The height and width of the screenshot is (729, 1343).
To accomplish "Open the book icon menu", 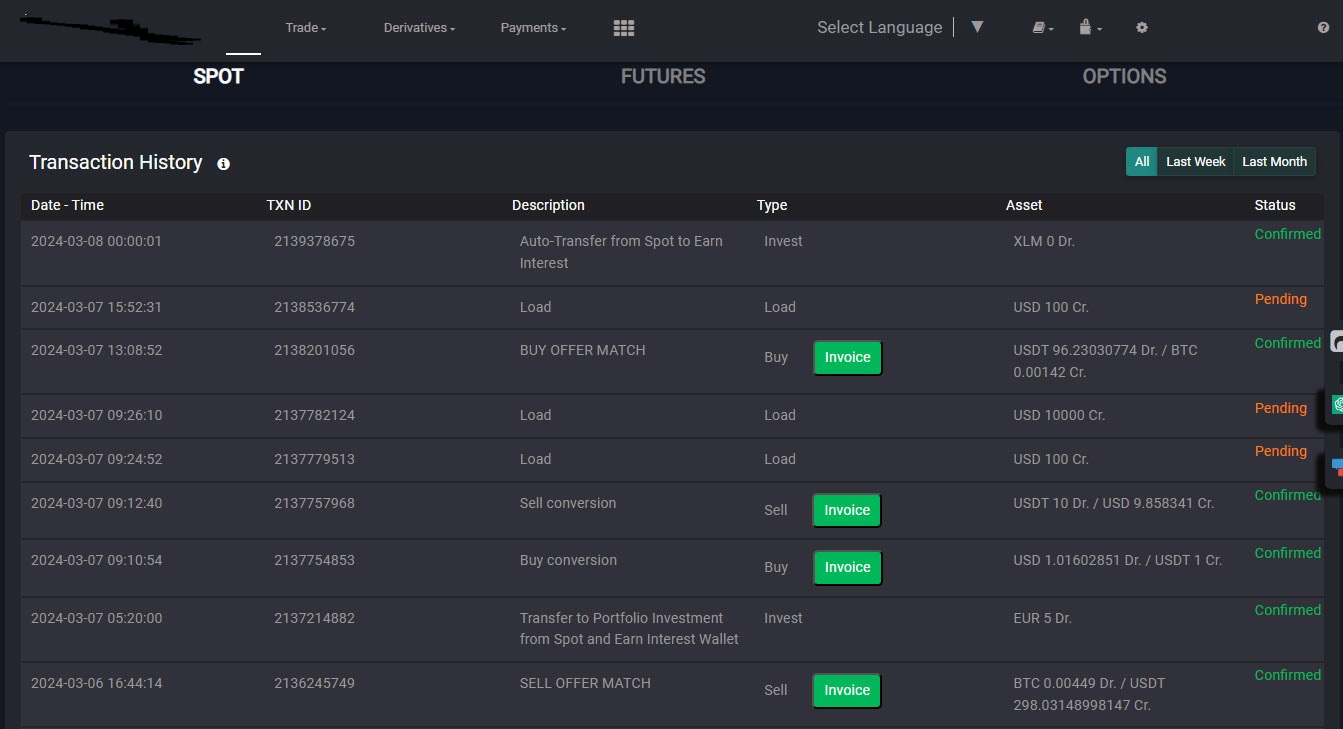I will tap(1042, 28).
